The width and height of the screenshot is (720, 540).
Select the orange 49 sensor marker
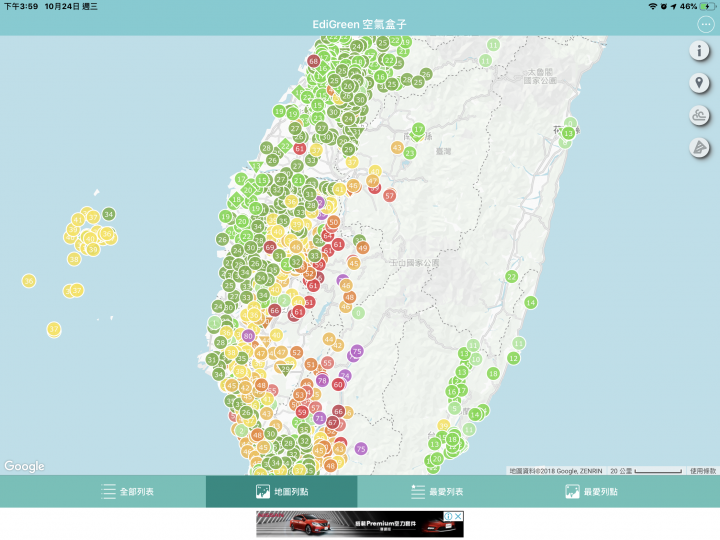363,248
